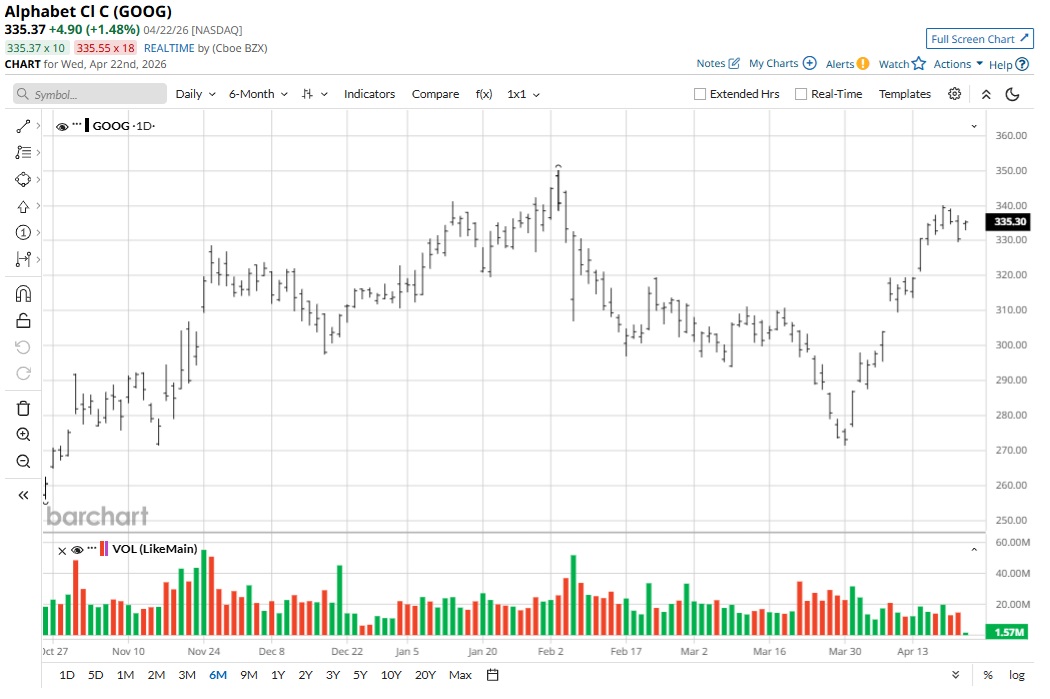Open the f(x) expressions menu

[483, 94]
